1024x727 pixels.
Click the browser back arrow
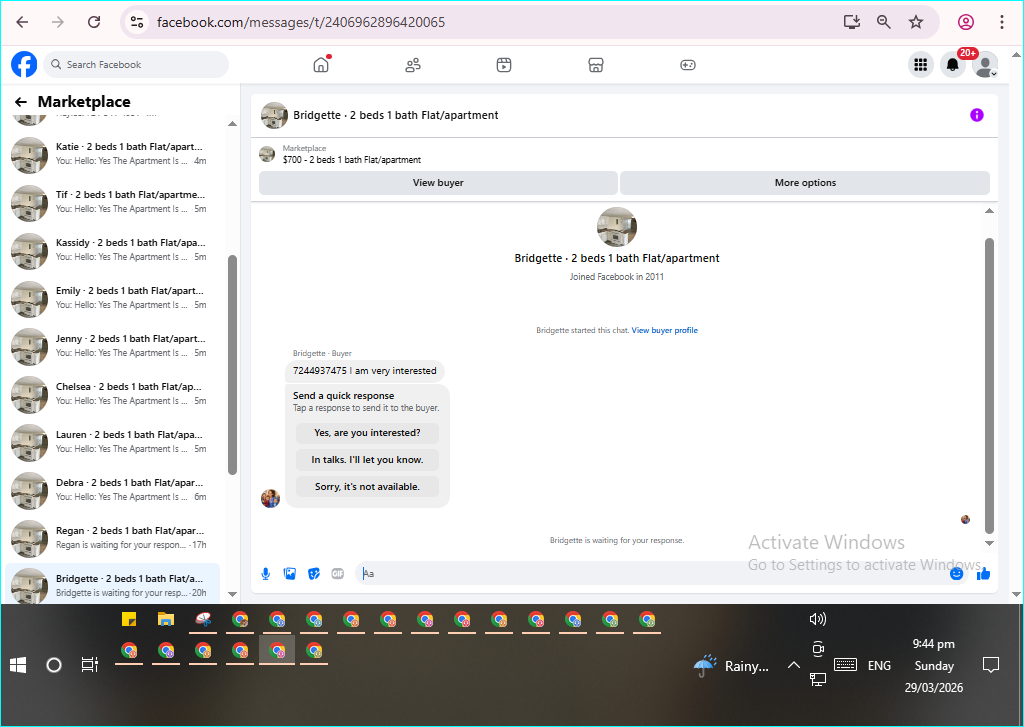pyautogui.click(x=22, y=22)
